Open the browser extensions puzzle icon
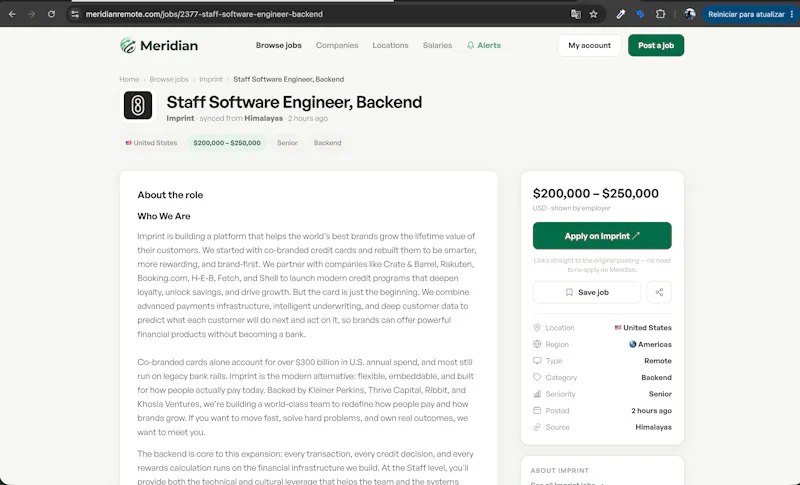The height and width of the screenshot is (485, 800). [x=660, y=14]
